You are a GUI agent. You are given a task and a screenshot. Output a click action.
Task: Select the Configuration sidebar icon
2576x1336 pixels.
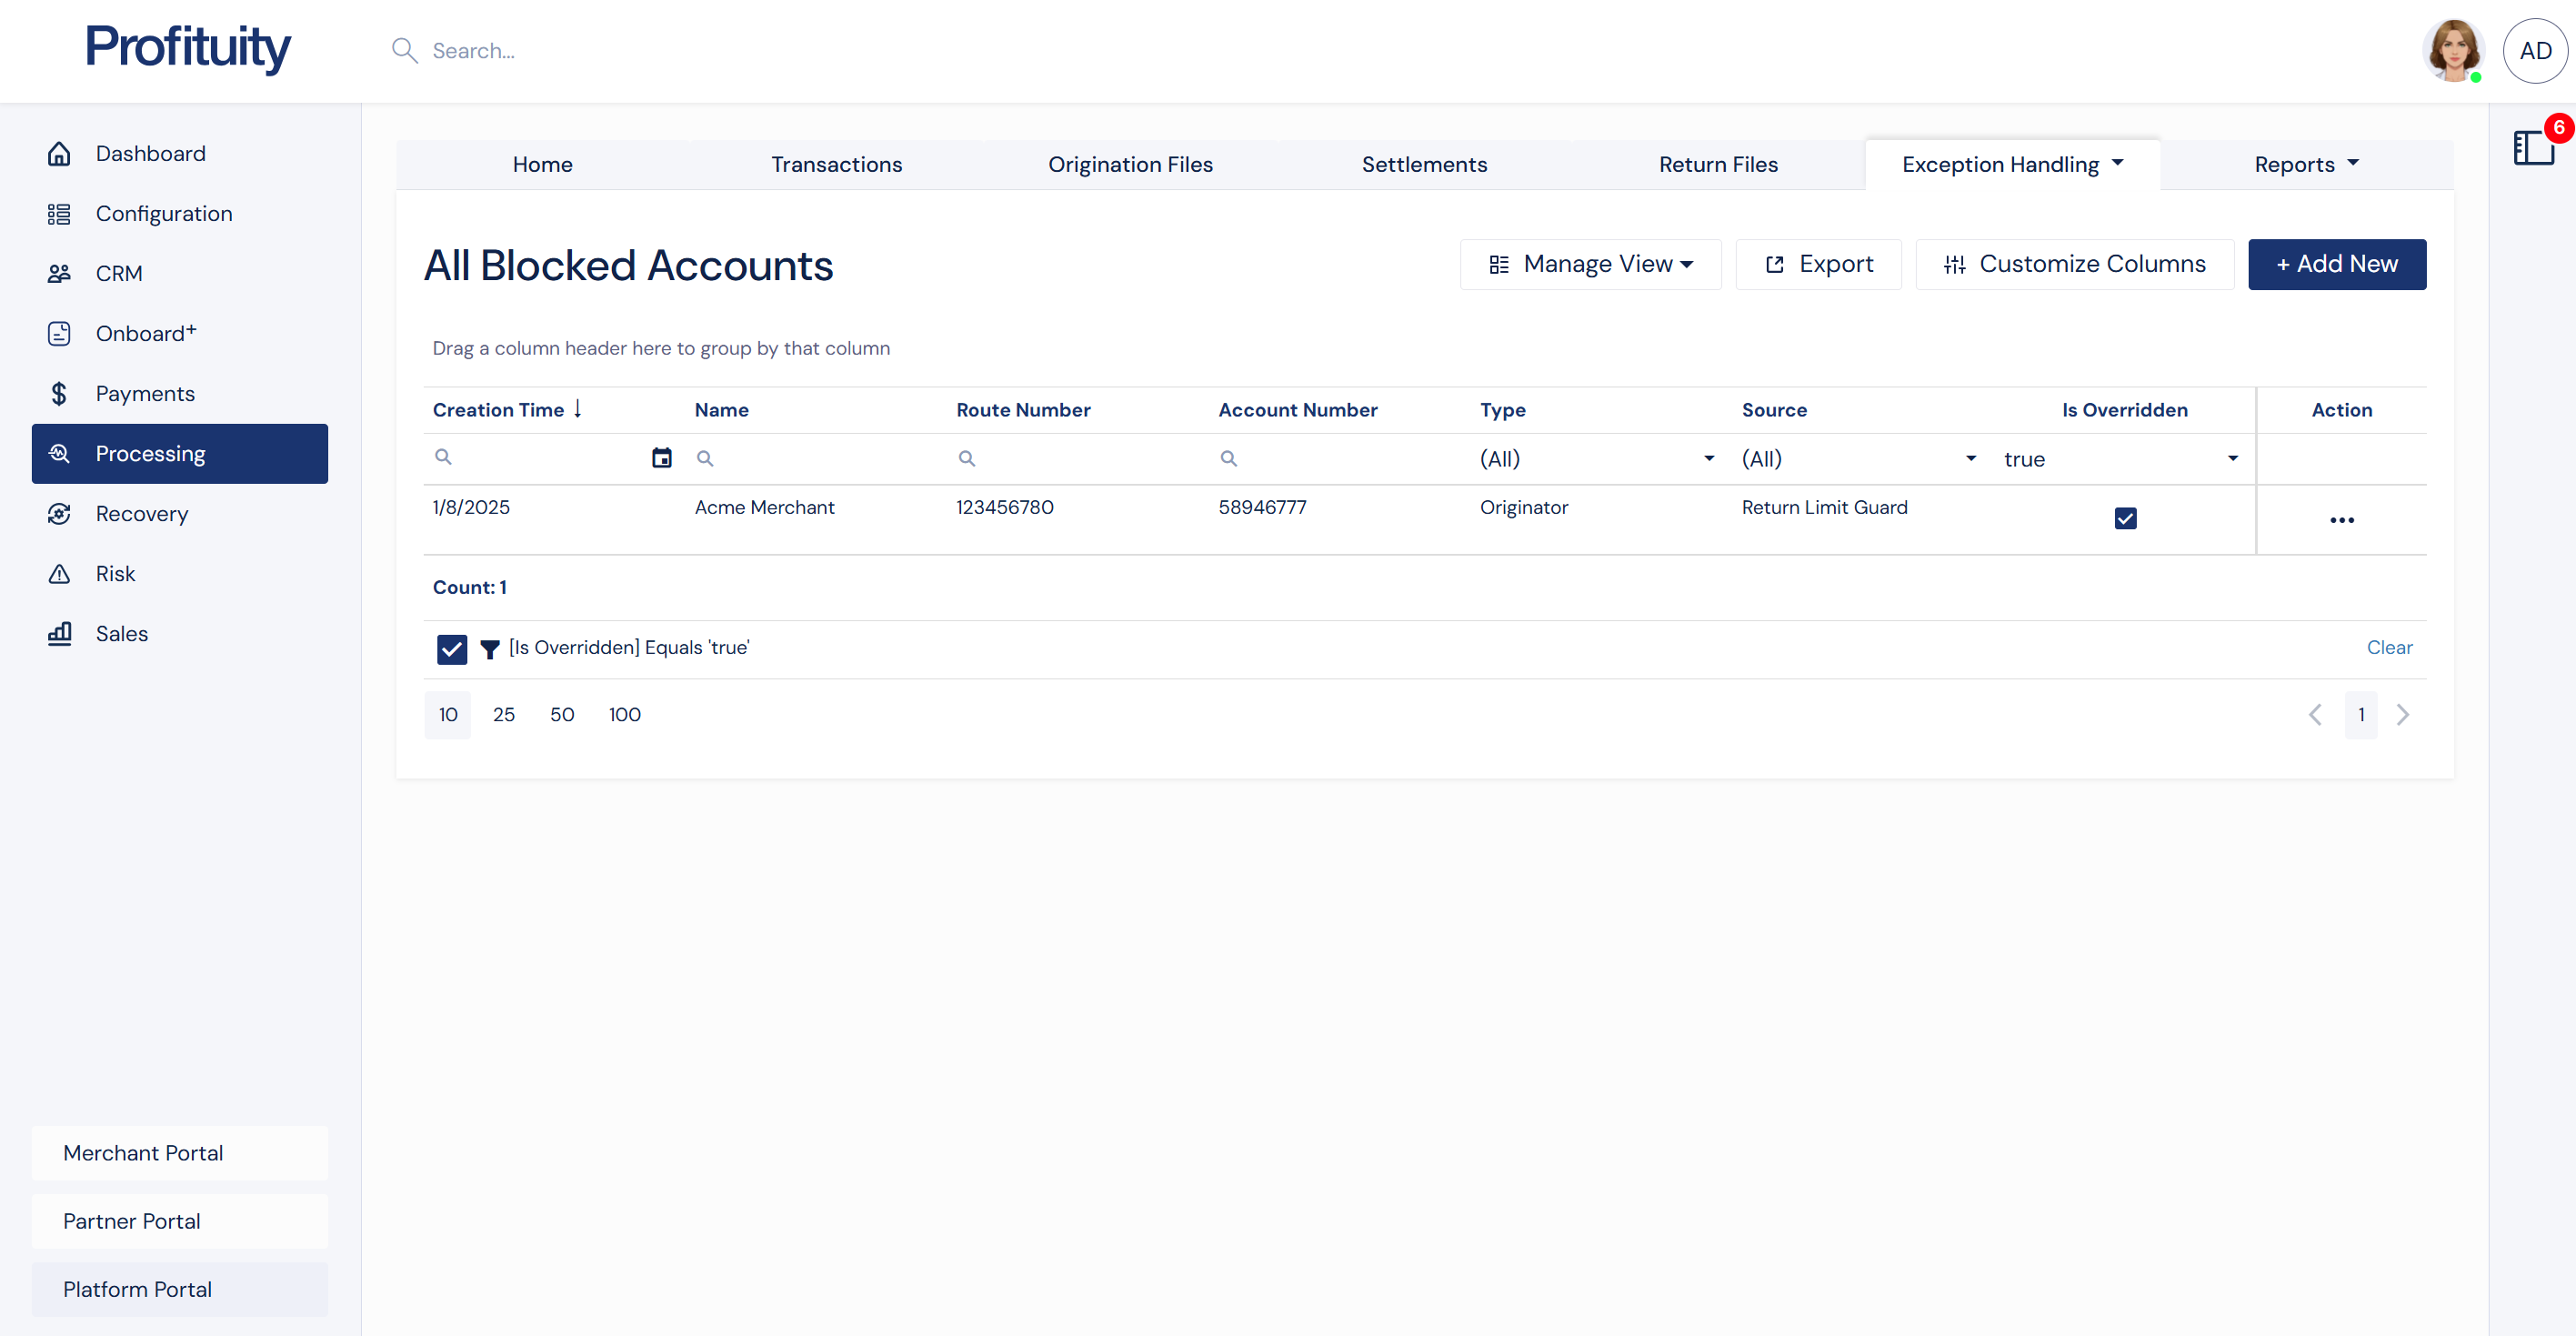(x=59, y=213)
